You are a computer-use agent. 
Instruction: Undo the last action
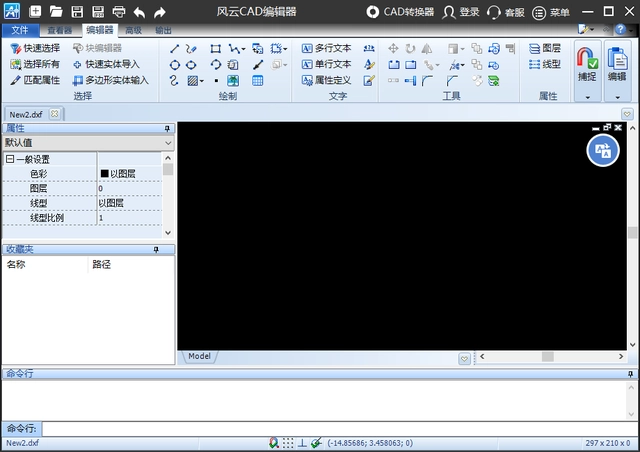tap(139, 12)
